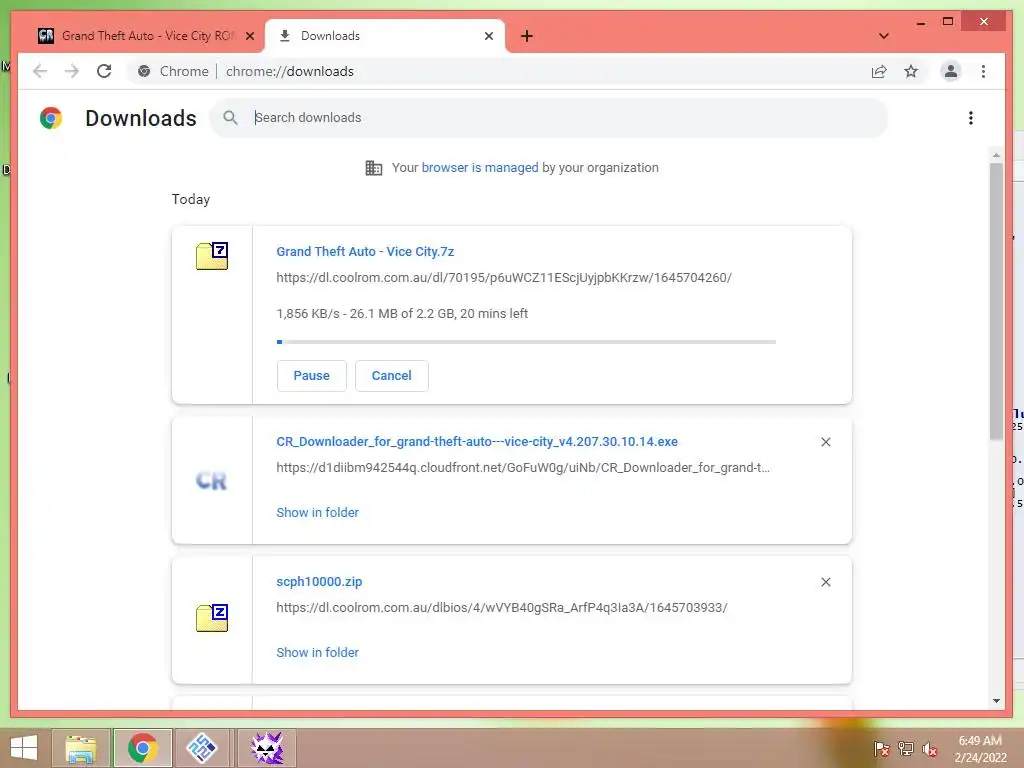Close the Grand Theft Auto tab
Image resolution: width=1024 pixels, height=768 pixels.
[x=249, y=36]
